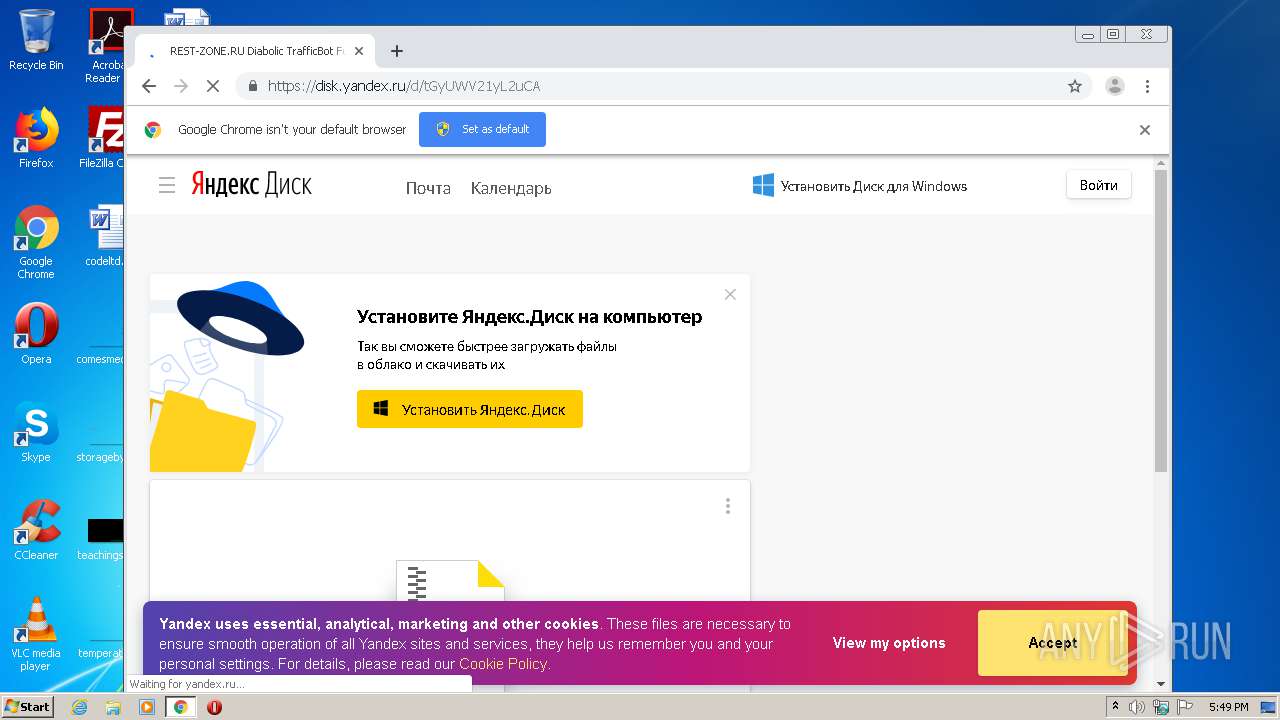Click the volume speaker tray icon
Screen dimensions: 1280x720
pyautogui.click(x=1138, y=707)
